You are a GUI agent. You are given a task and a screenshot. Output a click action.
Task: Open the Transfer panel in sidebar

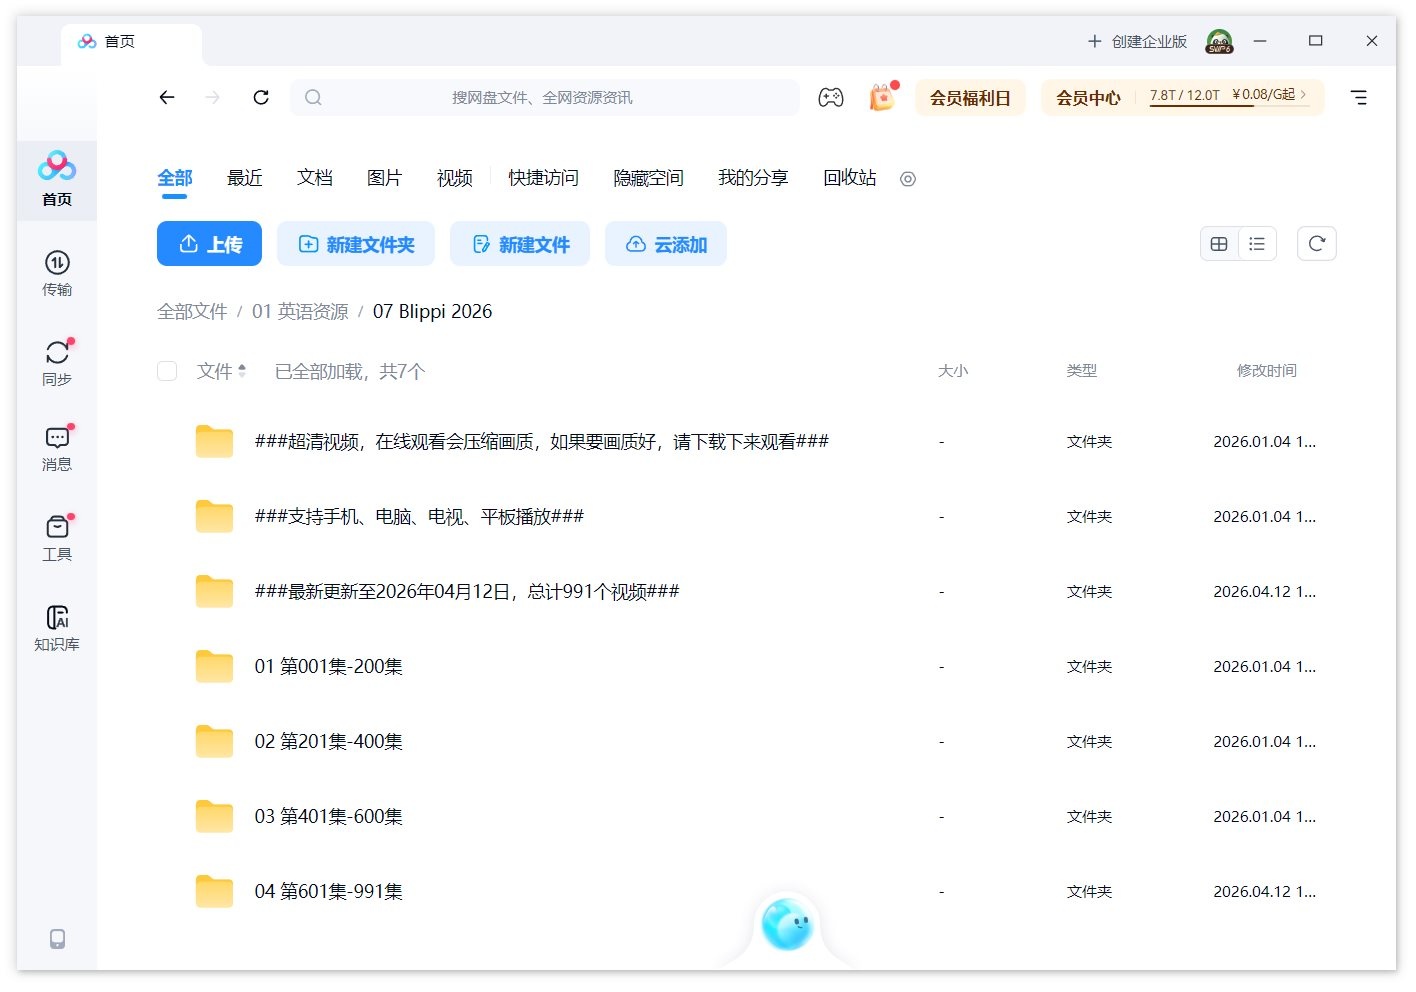[x=57, y=273]
